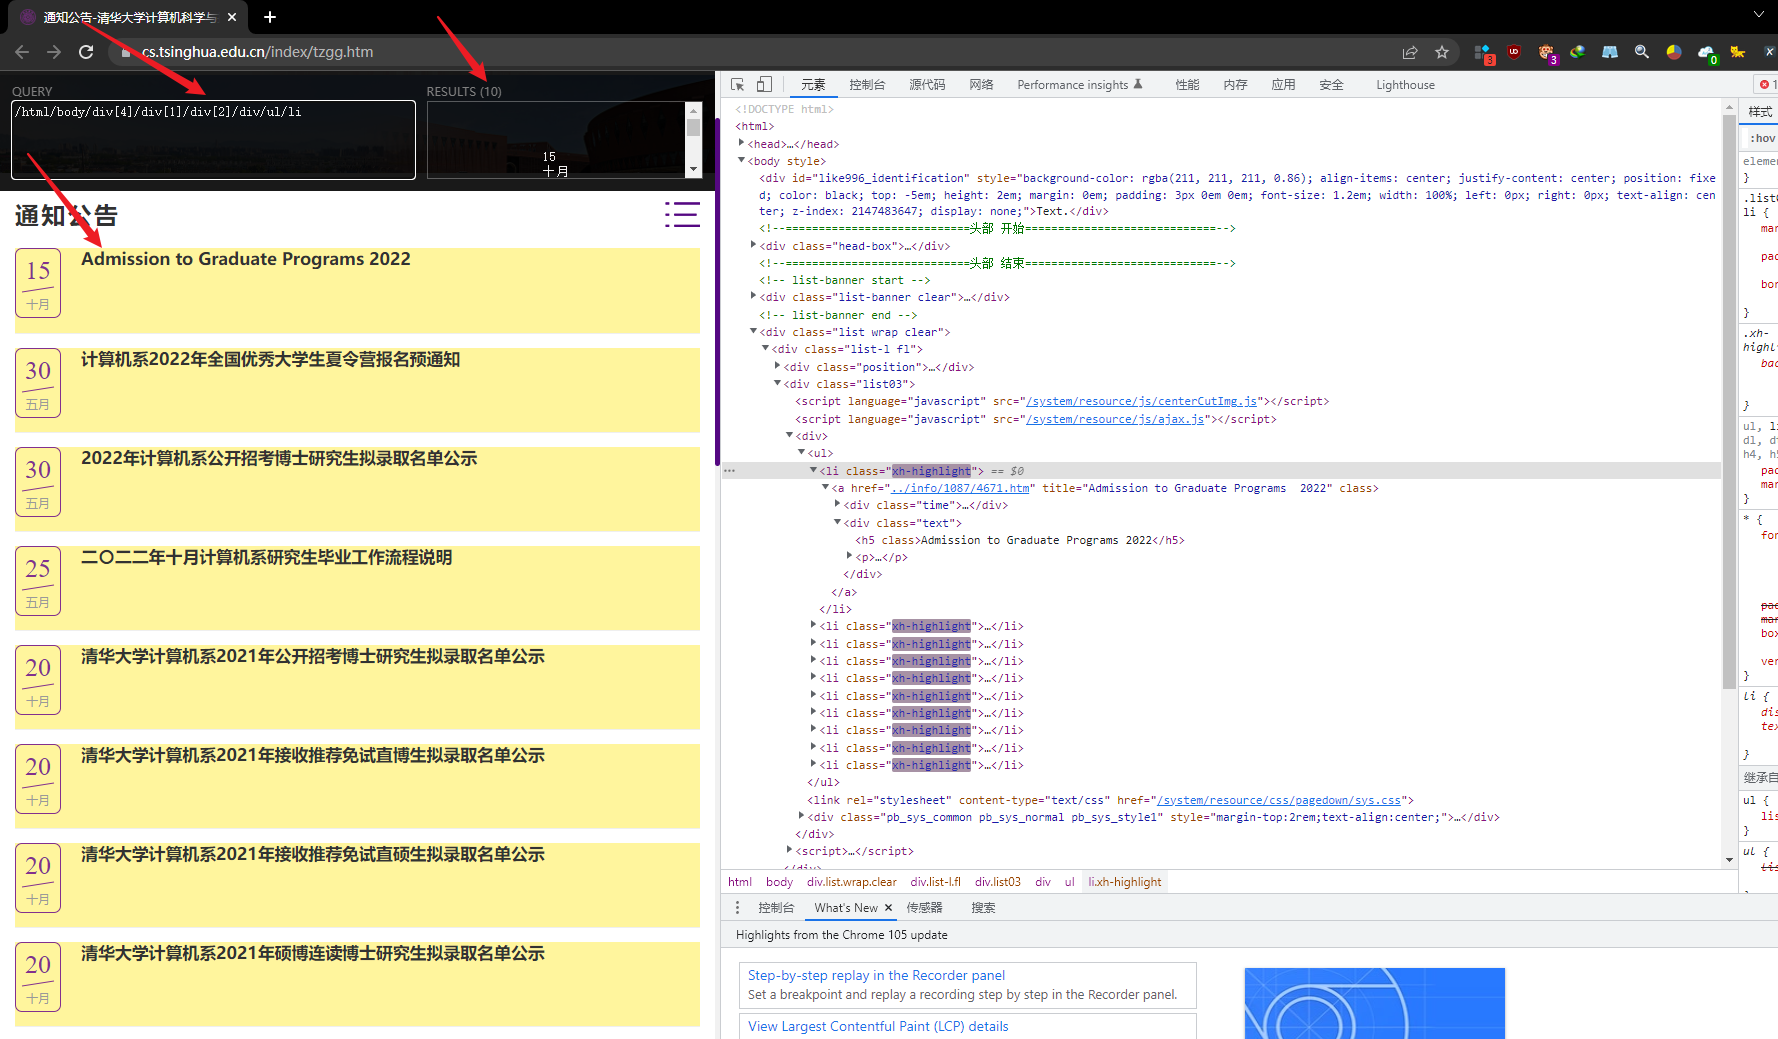
Task: Expand the div class="position" node
Action: 778,366
